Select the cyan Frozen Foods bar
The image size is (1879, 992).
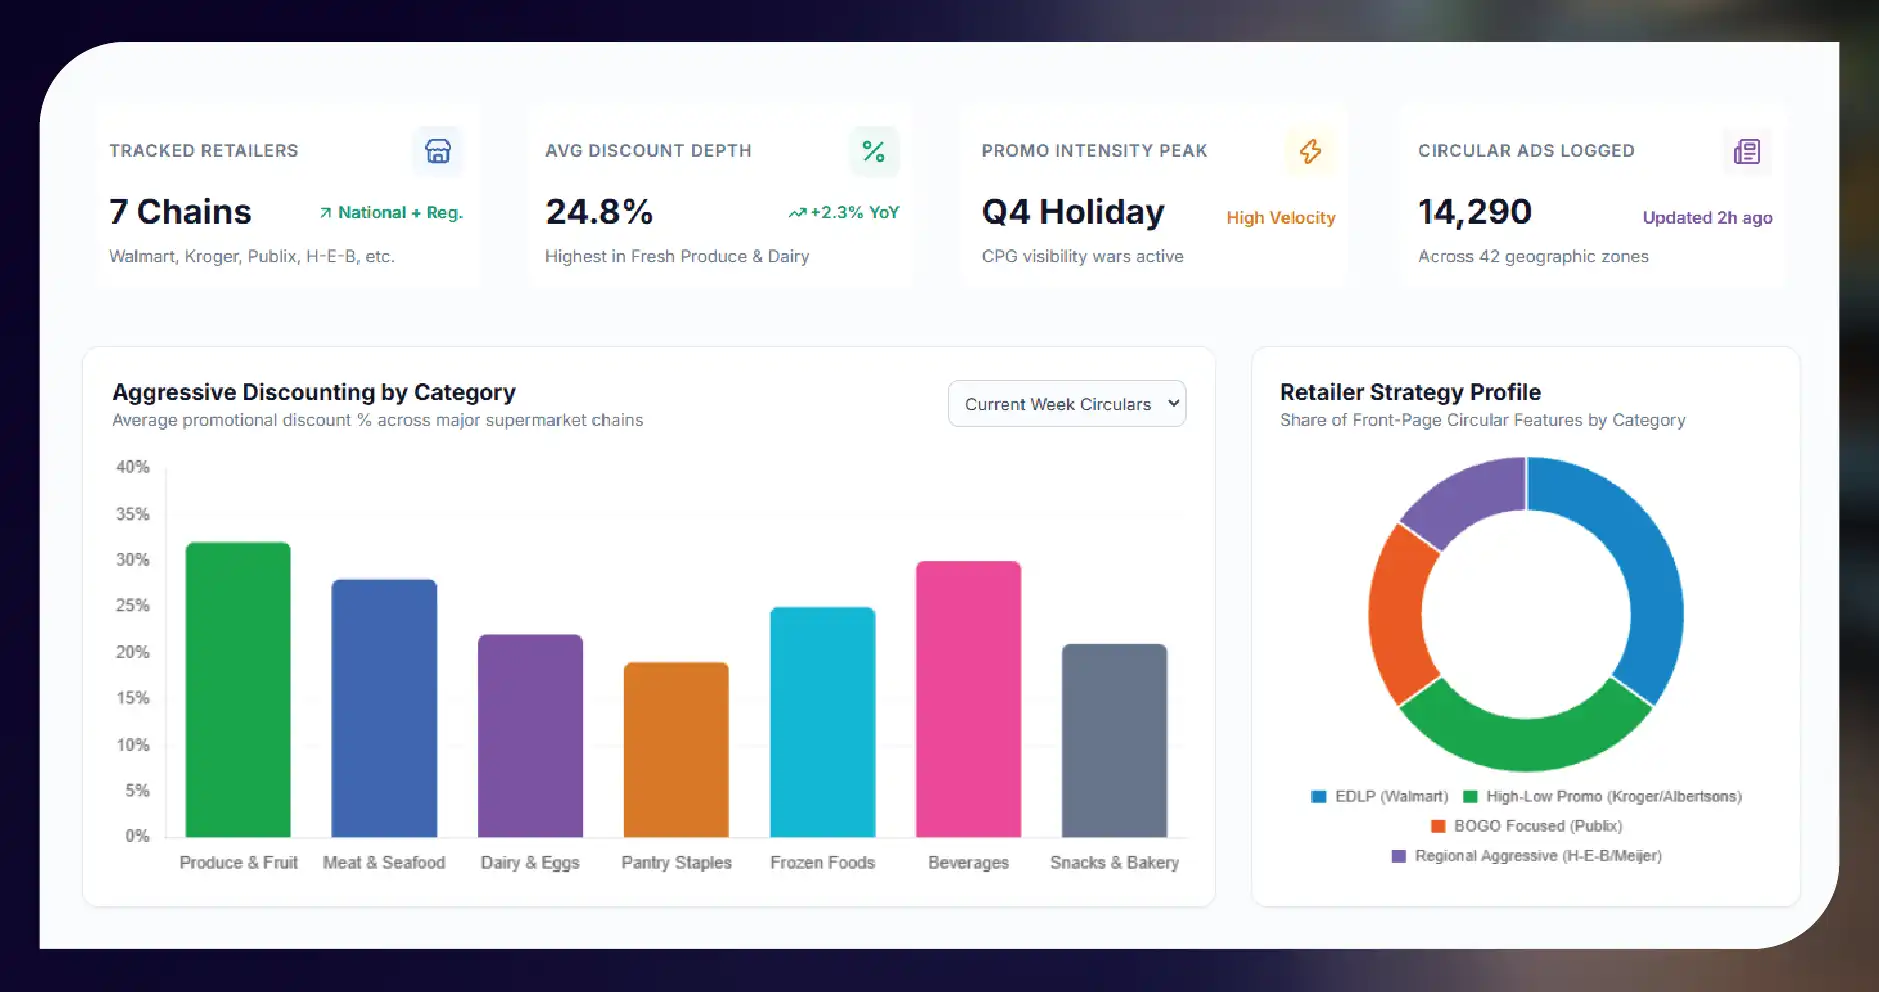coord(822,722)
